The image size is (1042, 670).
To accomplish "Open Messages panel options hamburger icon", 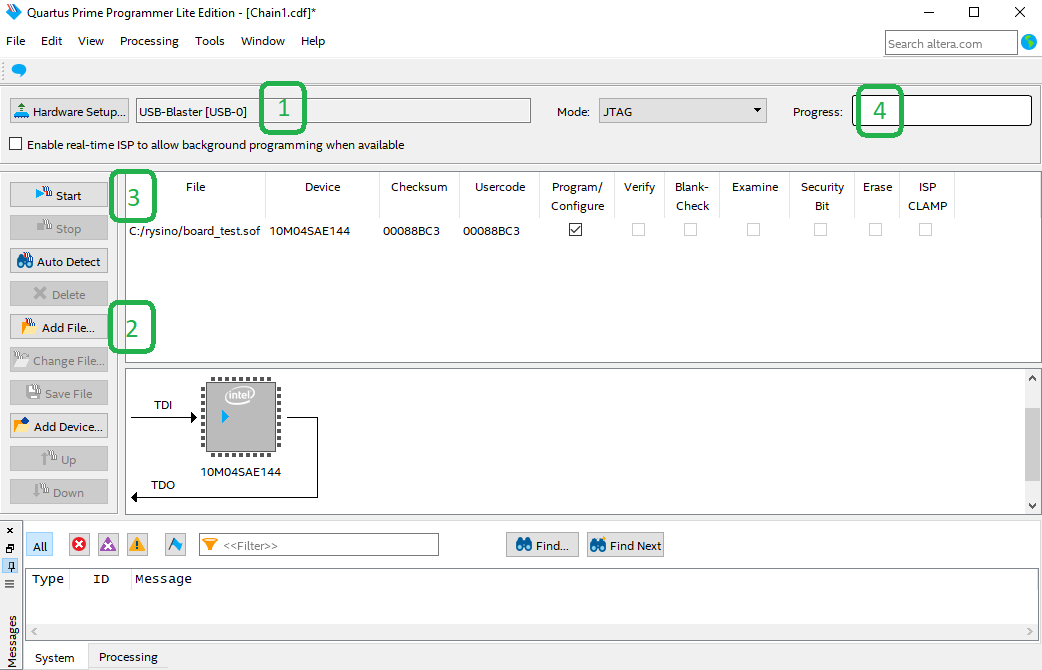I will [x=10, y=584].
